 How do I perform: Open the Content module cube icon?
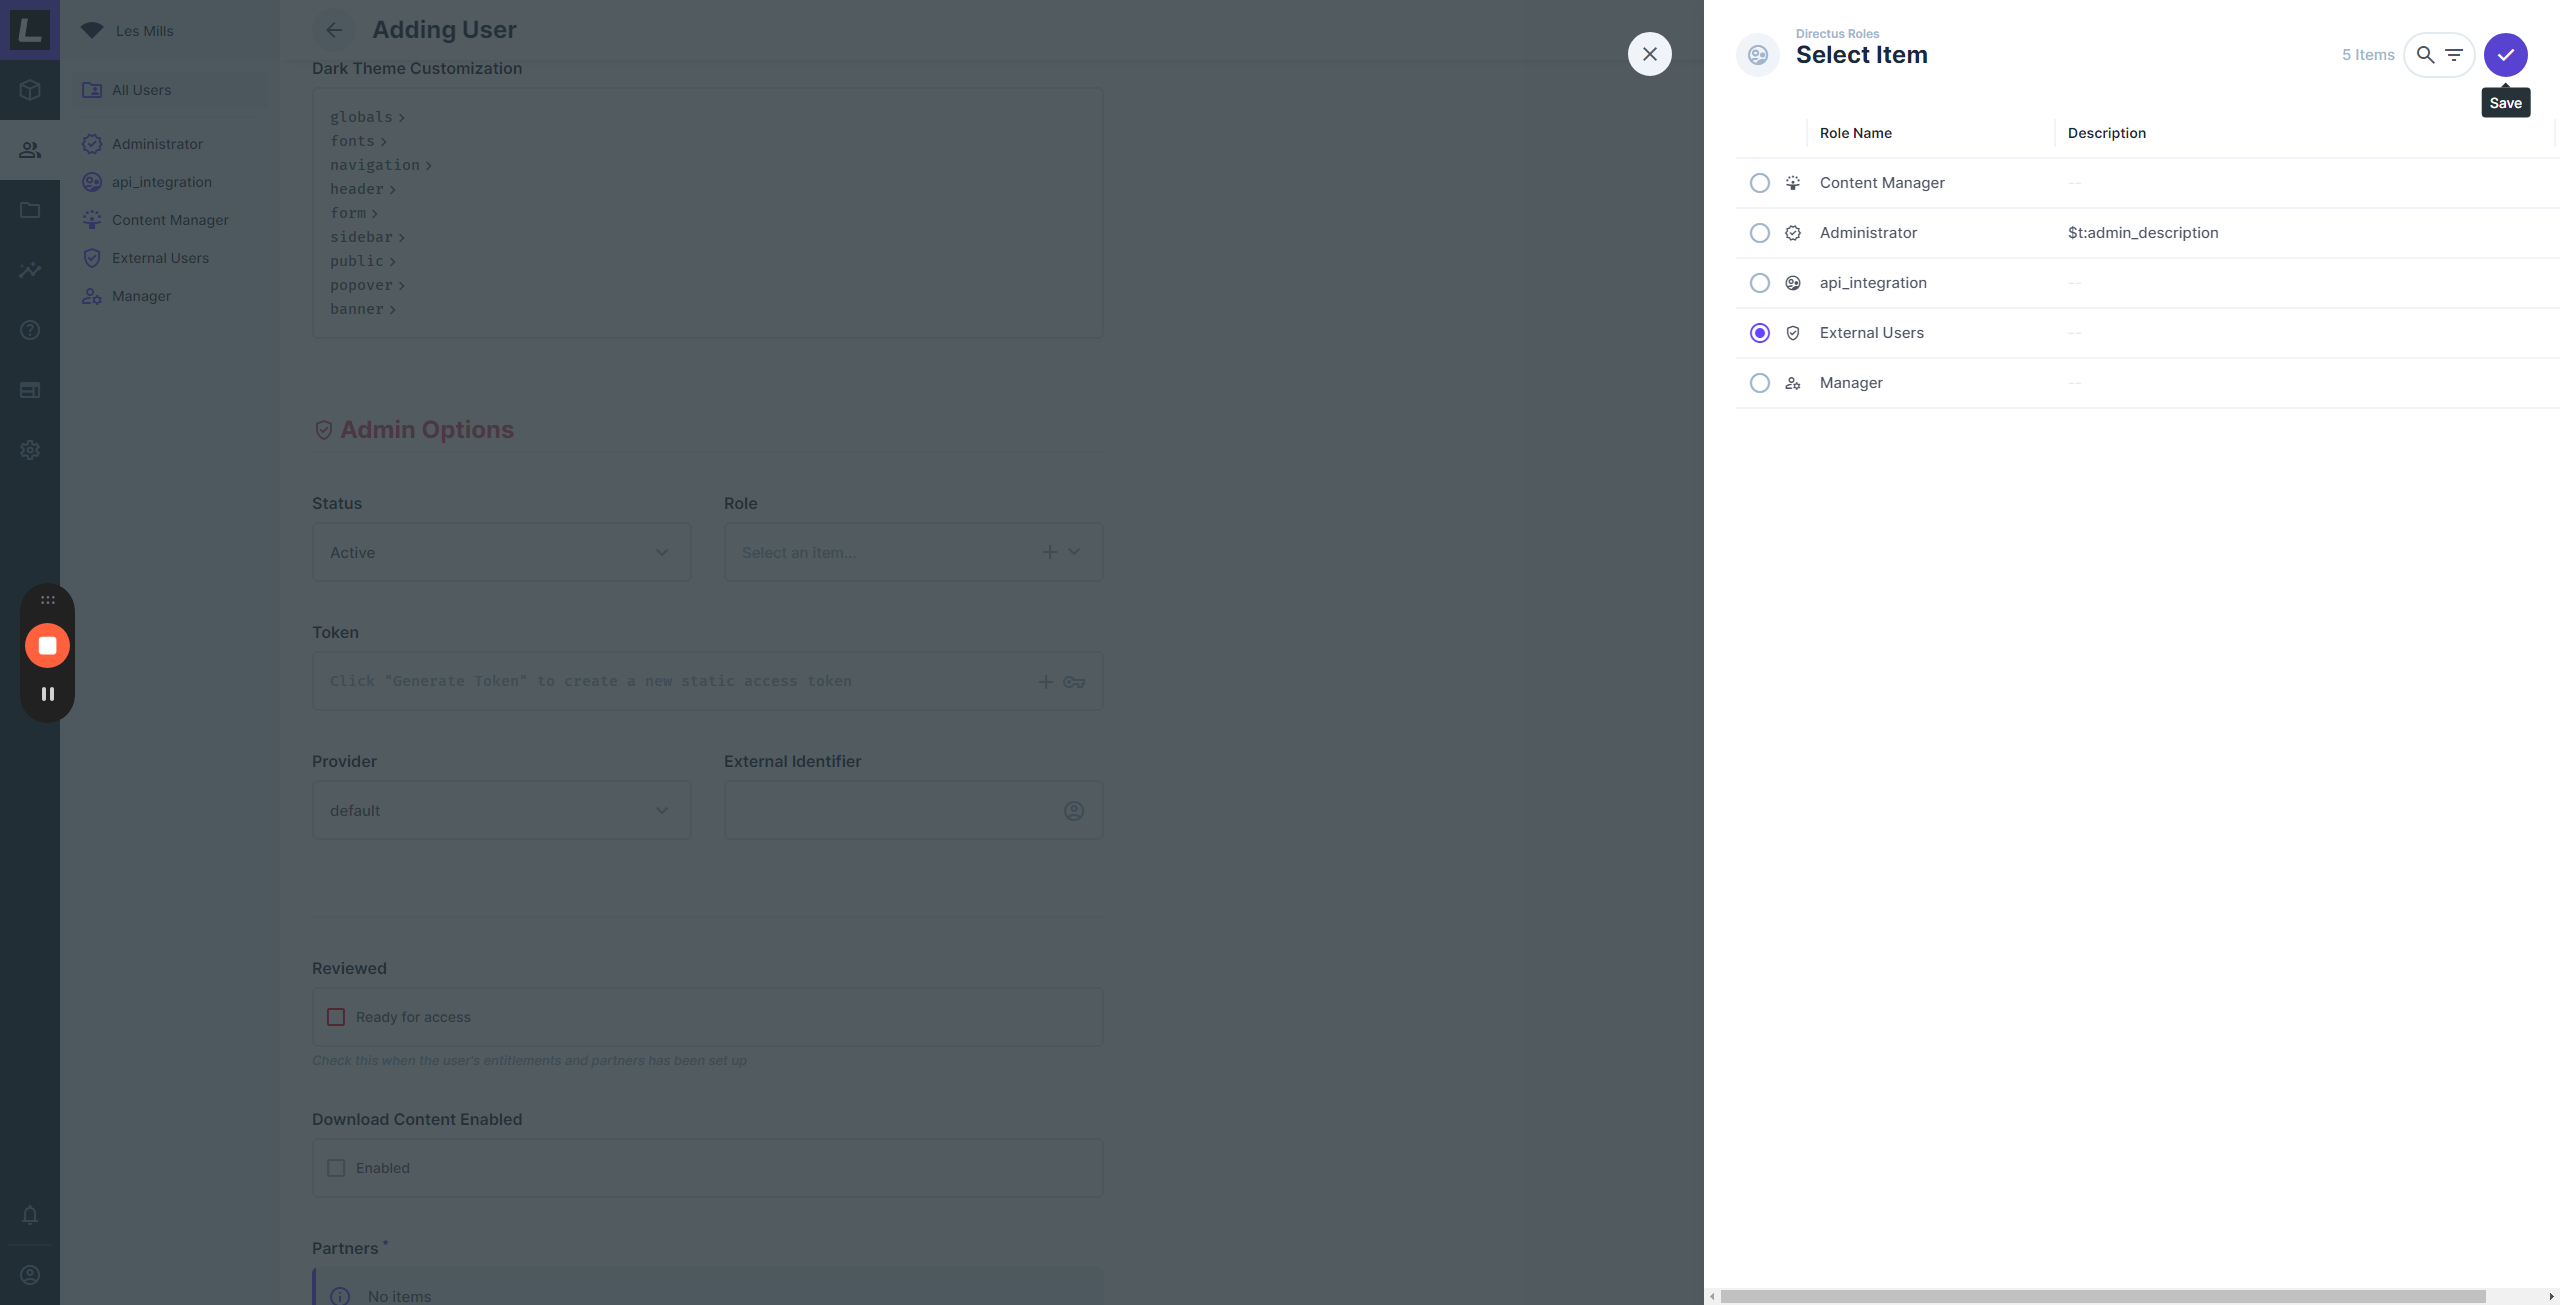click(x=30, y=90)
